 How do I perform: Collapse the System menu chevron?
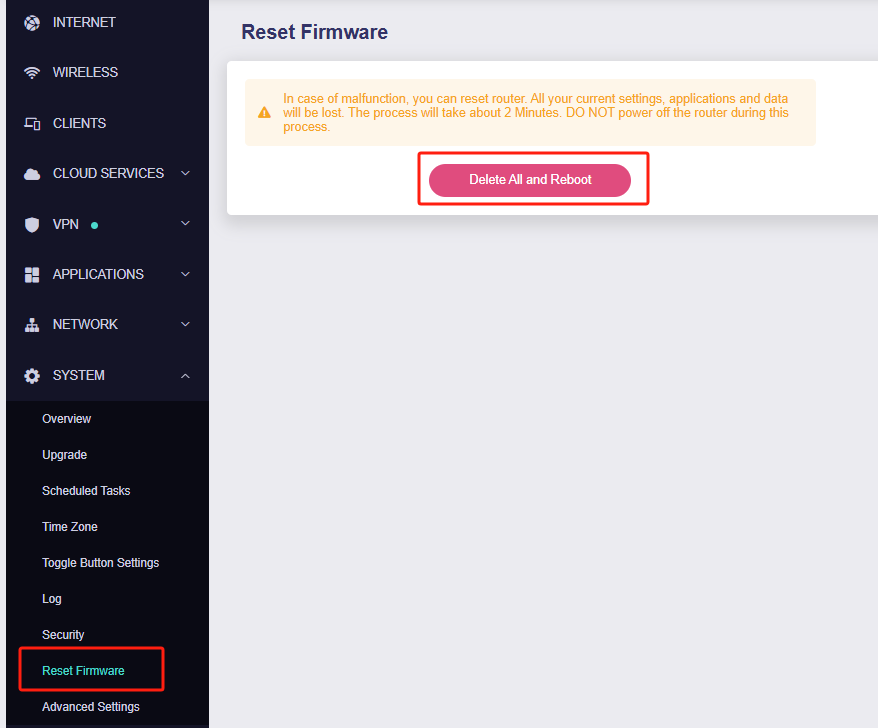185,376
